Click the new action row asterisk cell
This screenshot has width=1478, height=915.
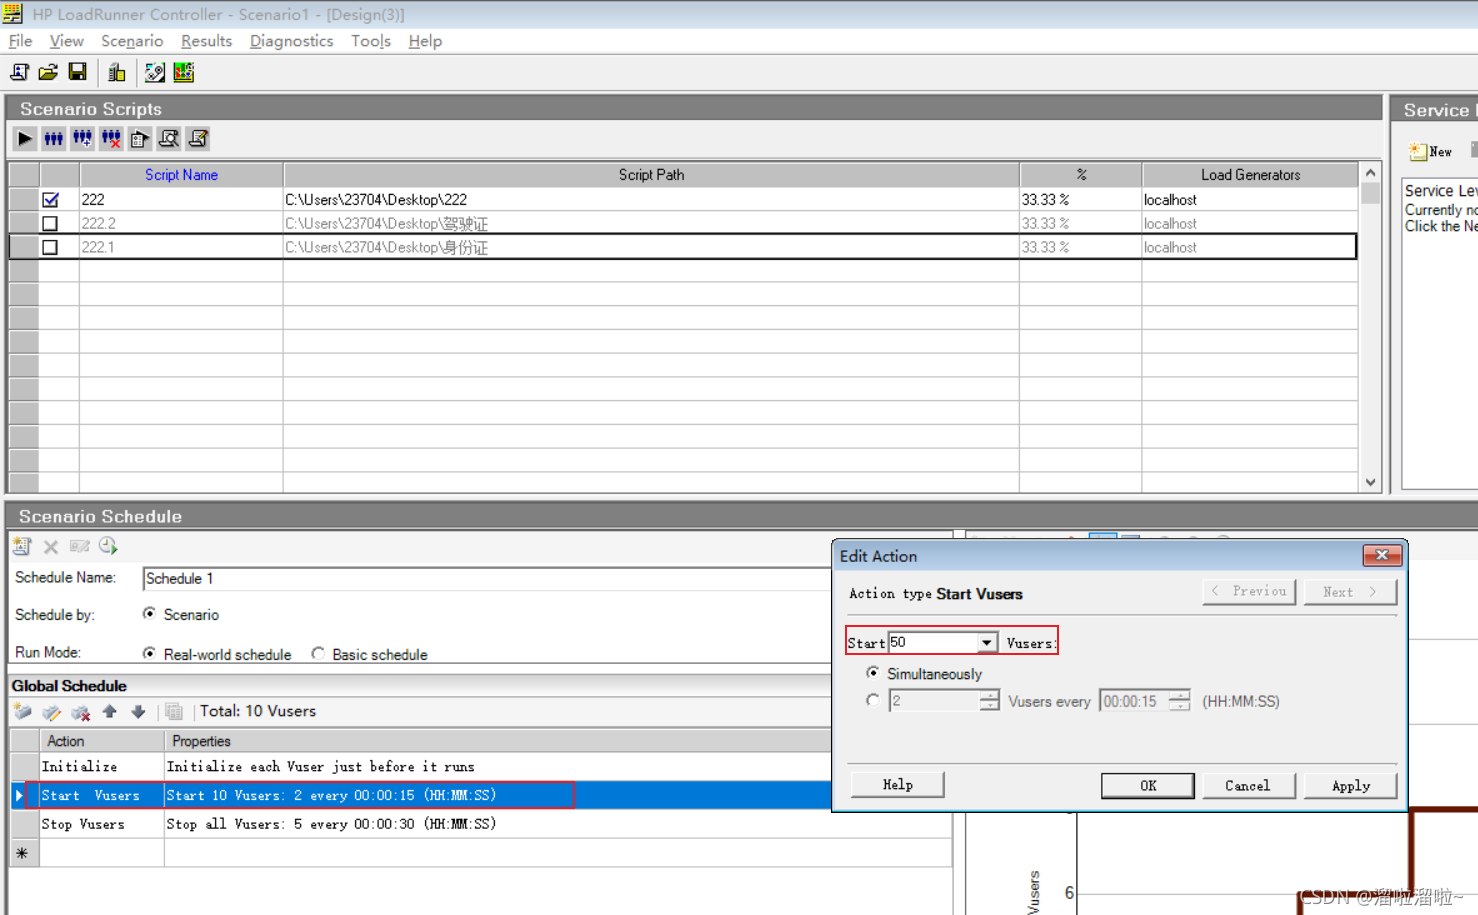point(22,853)
